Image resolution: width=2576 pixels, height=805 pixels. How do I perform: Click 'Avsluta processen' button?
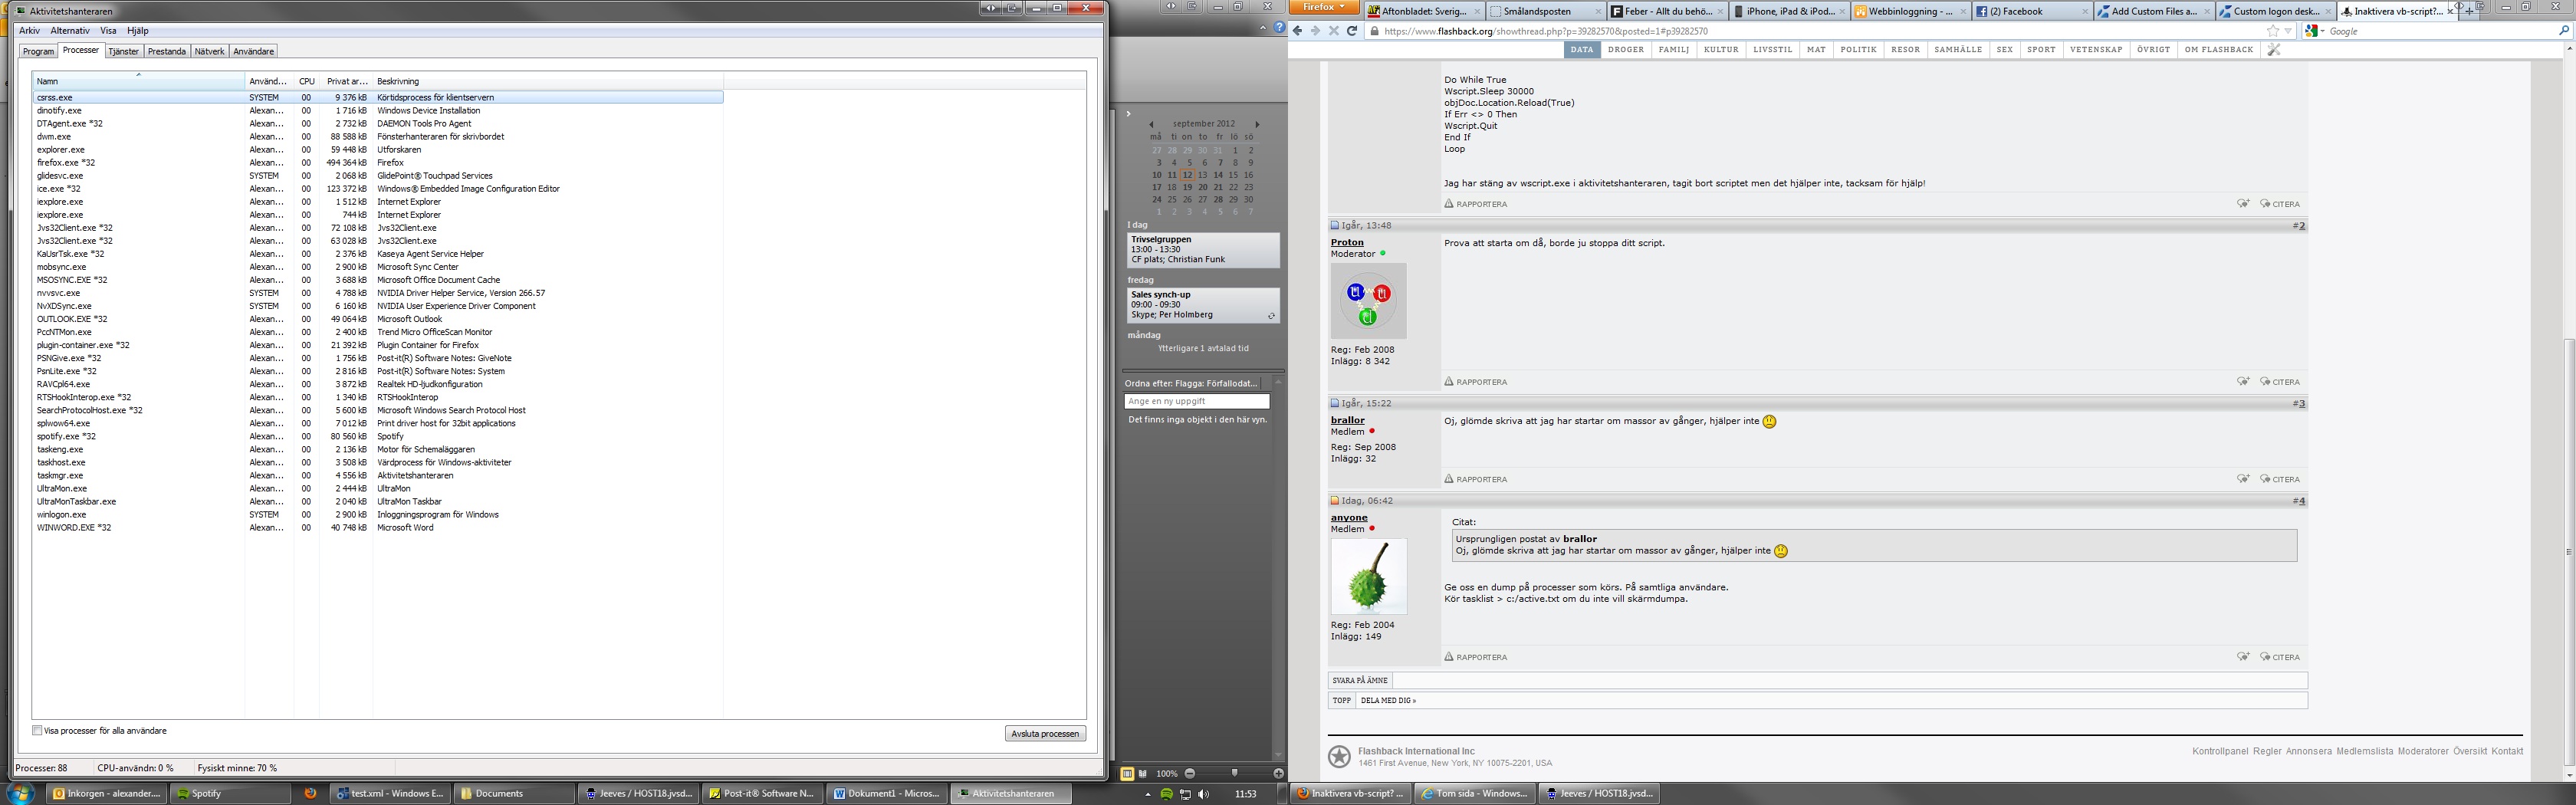[1045, 733]
